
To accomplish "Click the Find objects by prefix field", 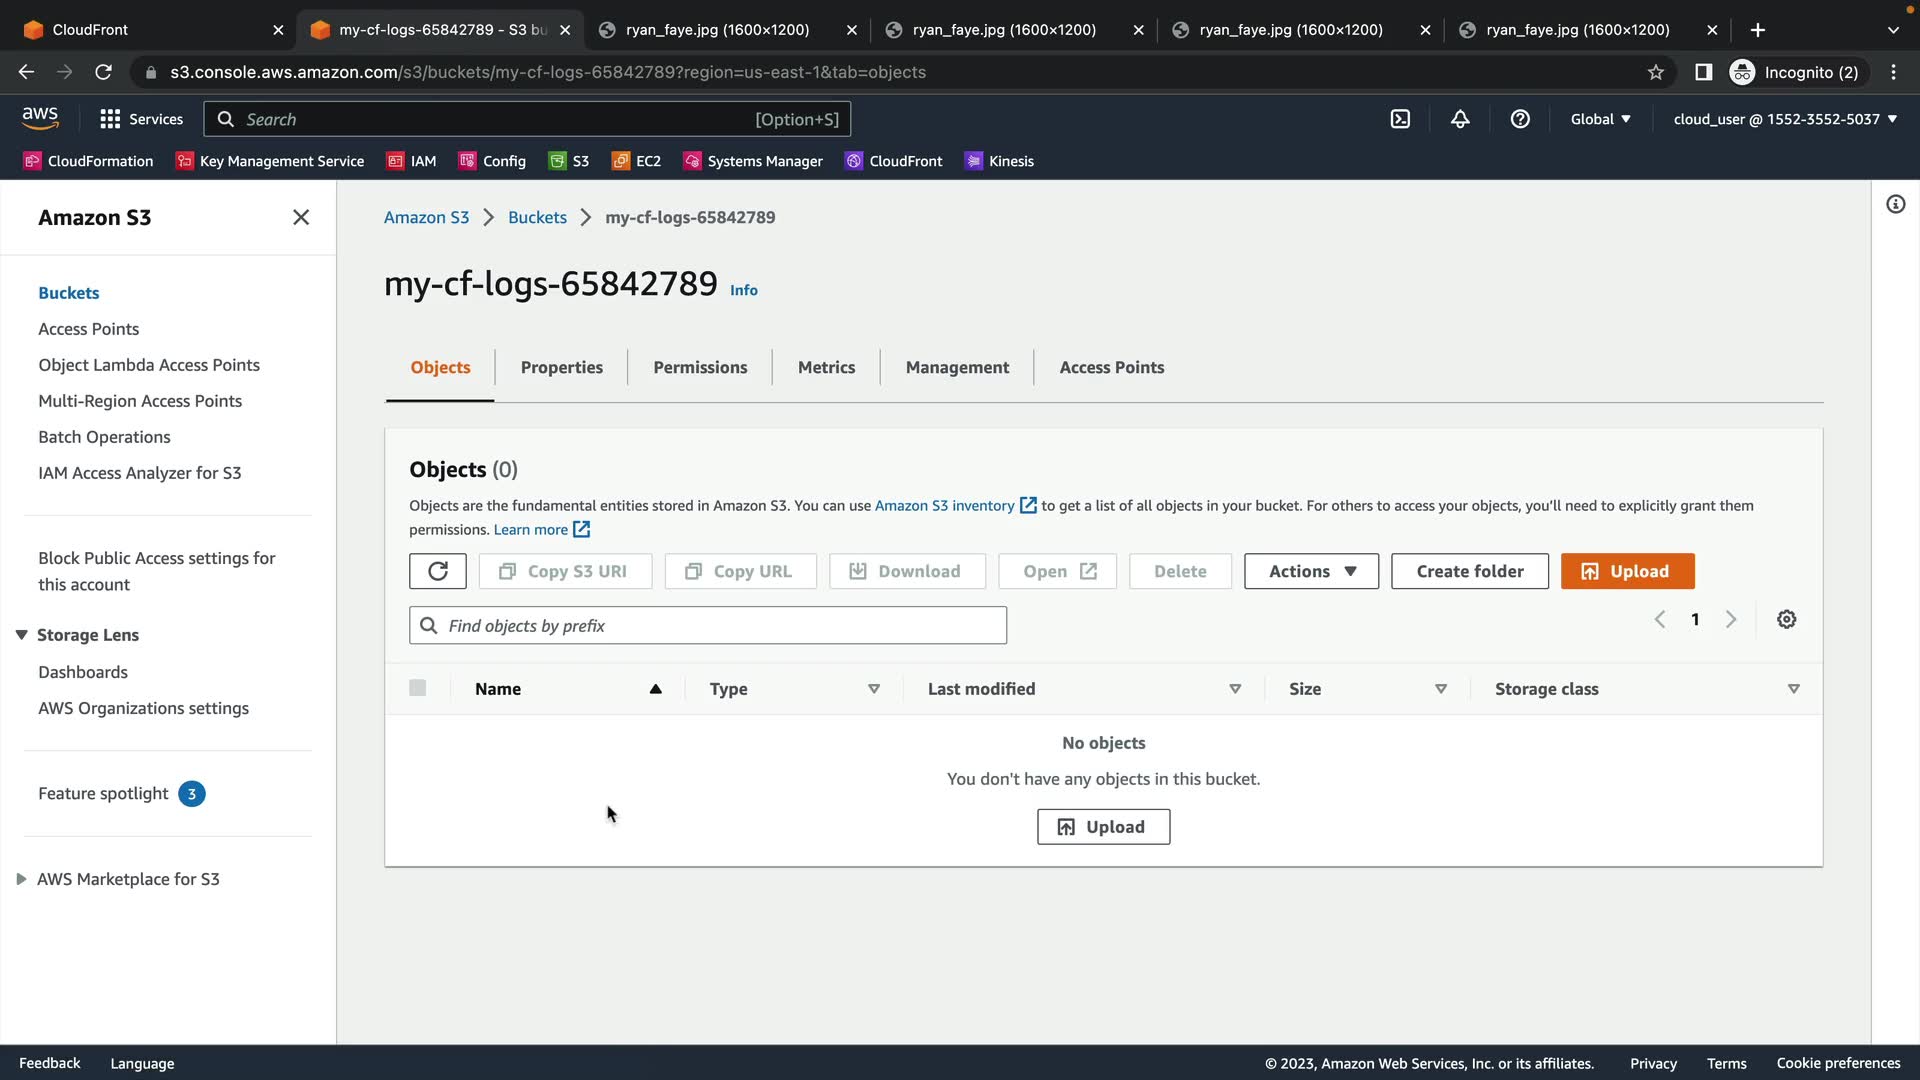I will [x=707, y=625].
